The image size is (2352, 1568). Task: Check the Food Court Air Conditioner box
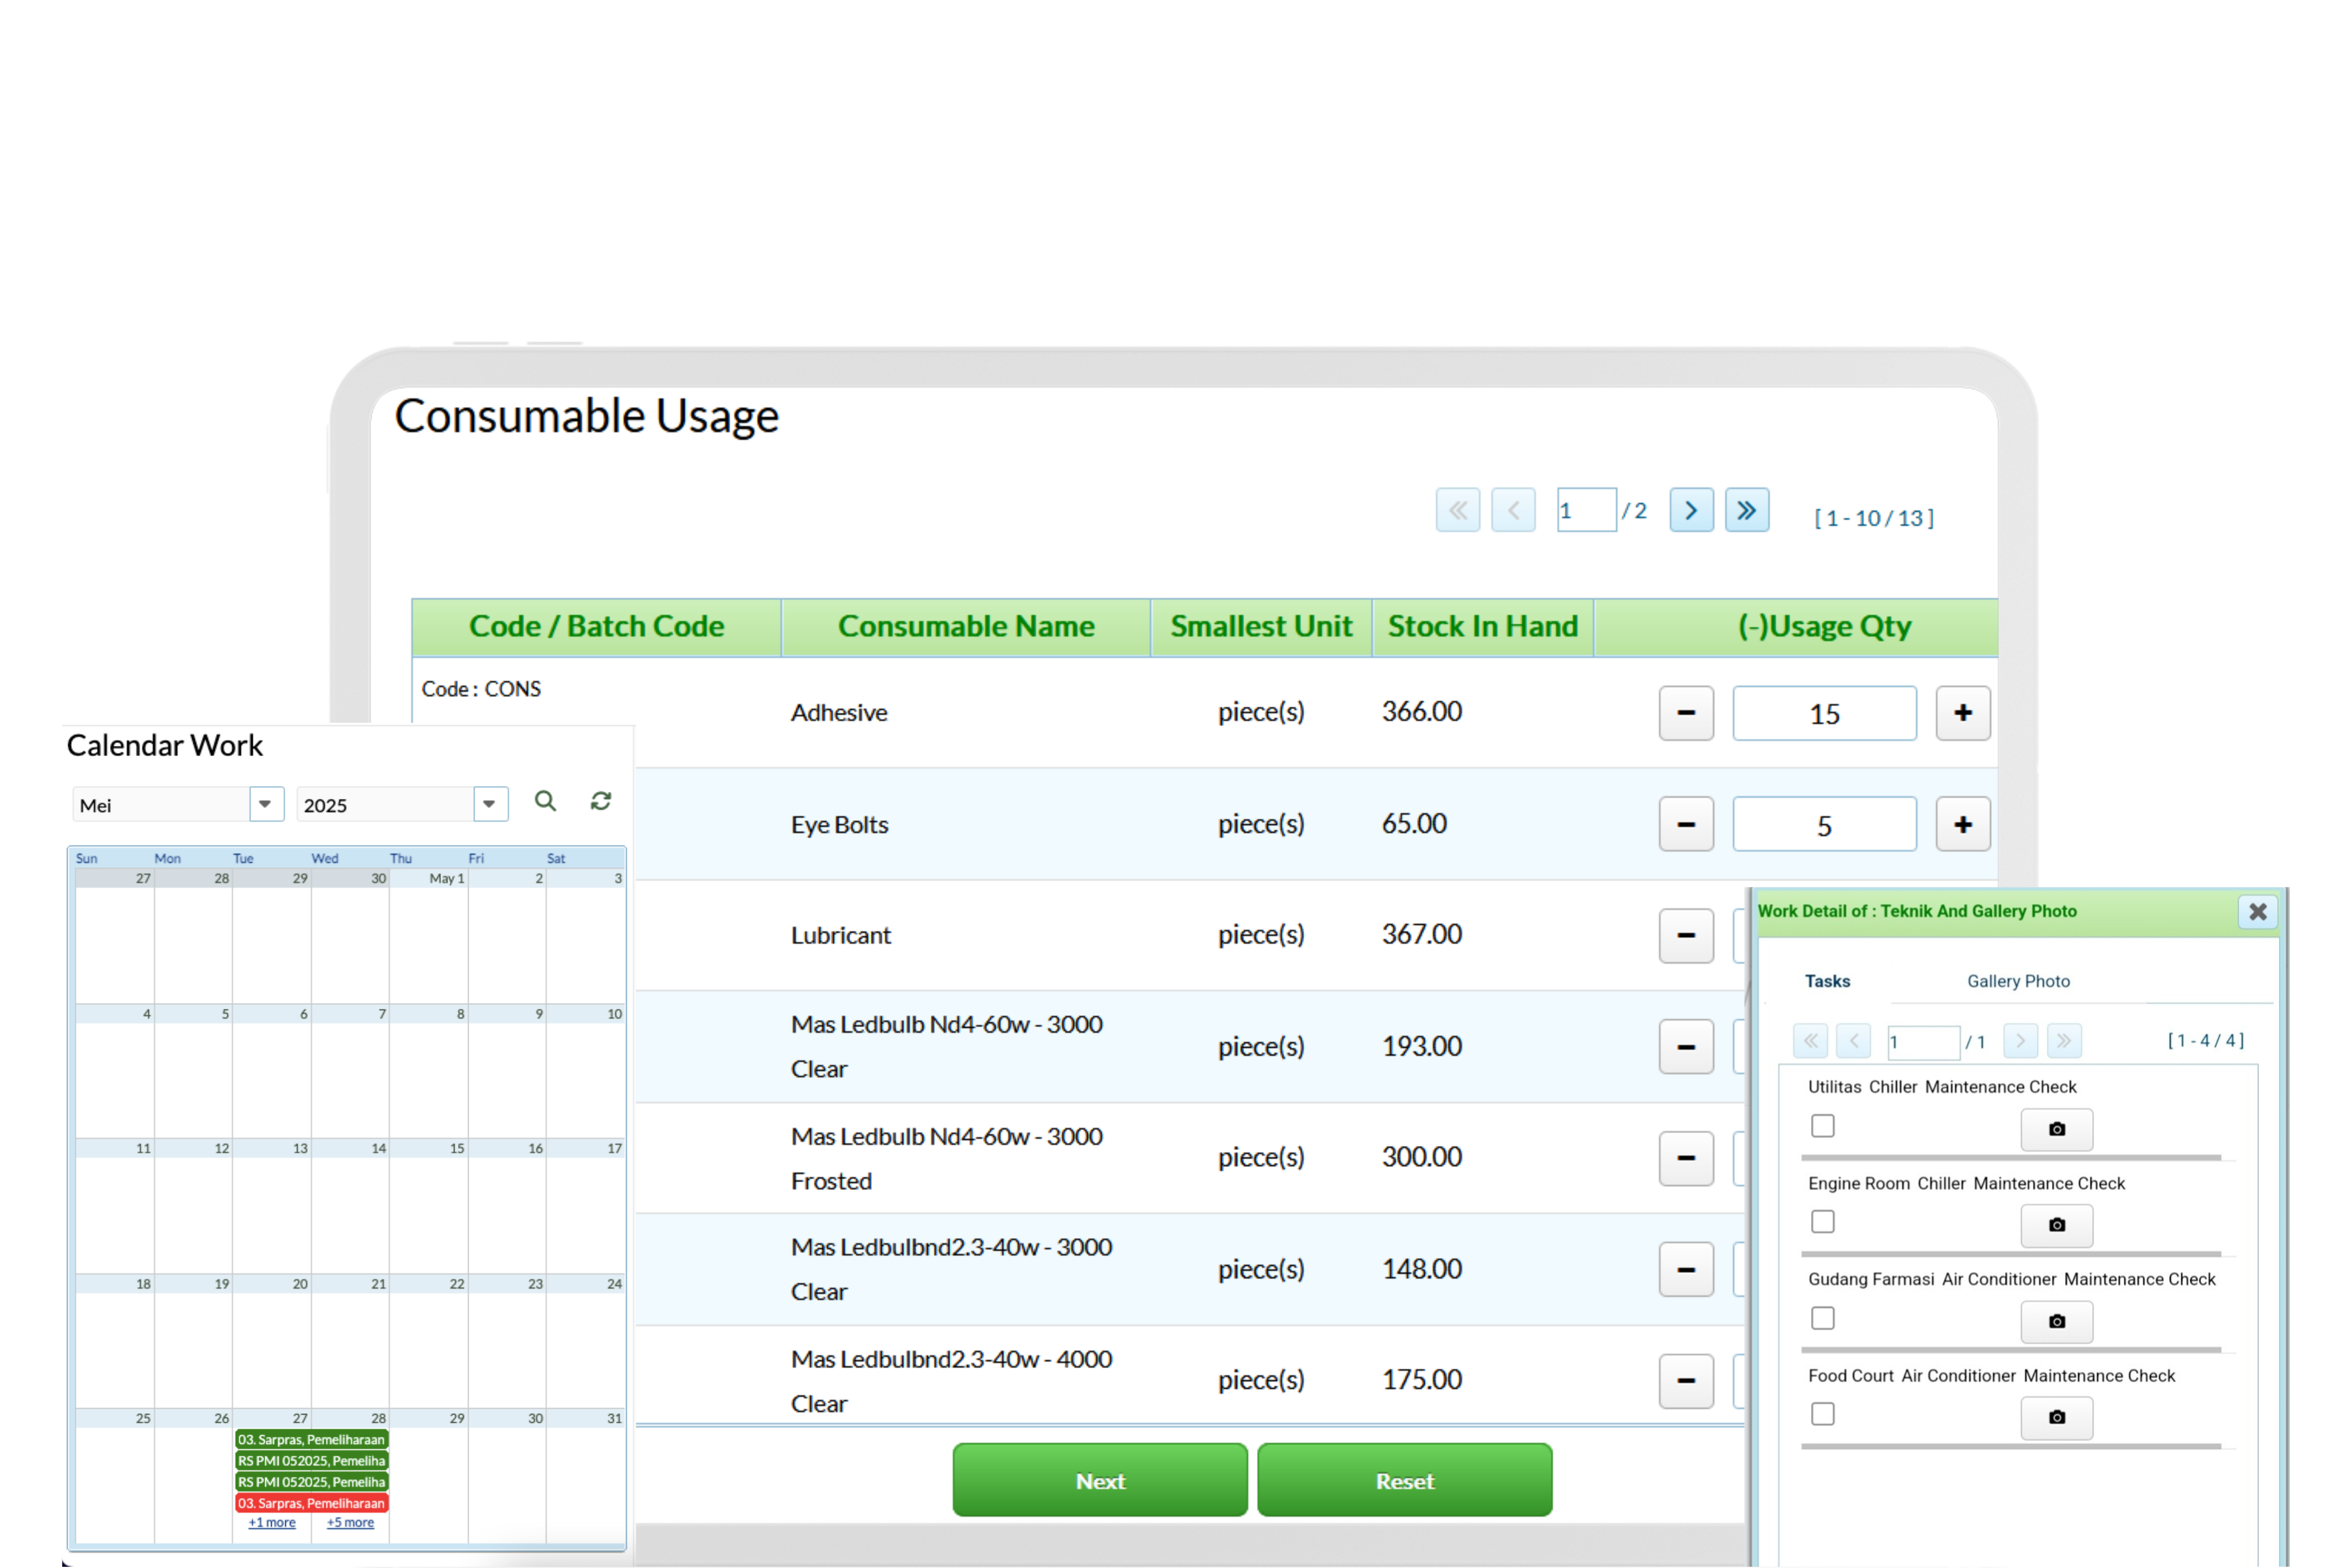point(1823,1415)
